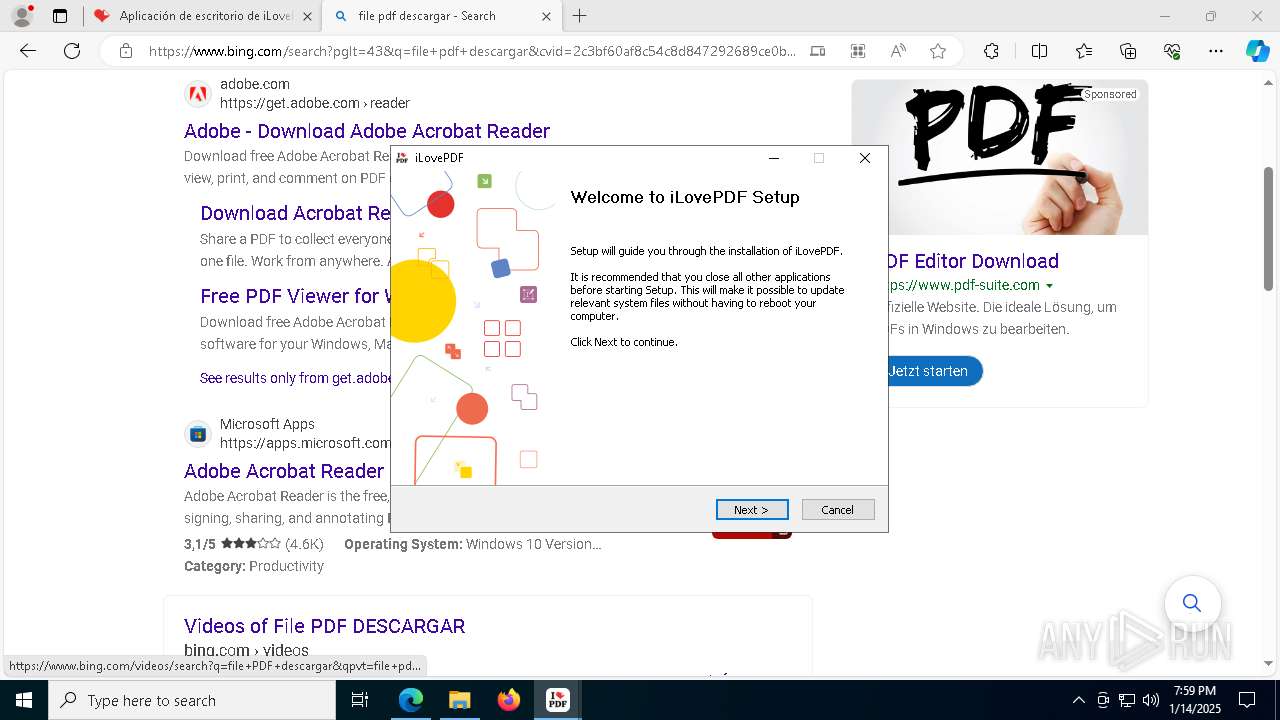Click floating Bing search magnifier button

point(1192,603)
